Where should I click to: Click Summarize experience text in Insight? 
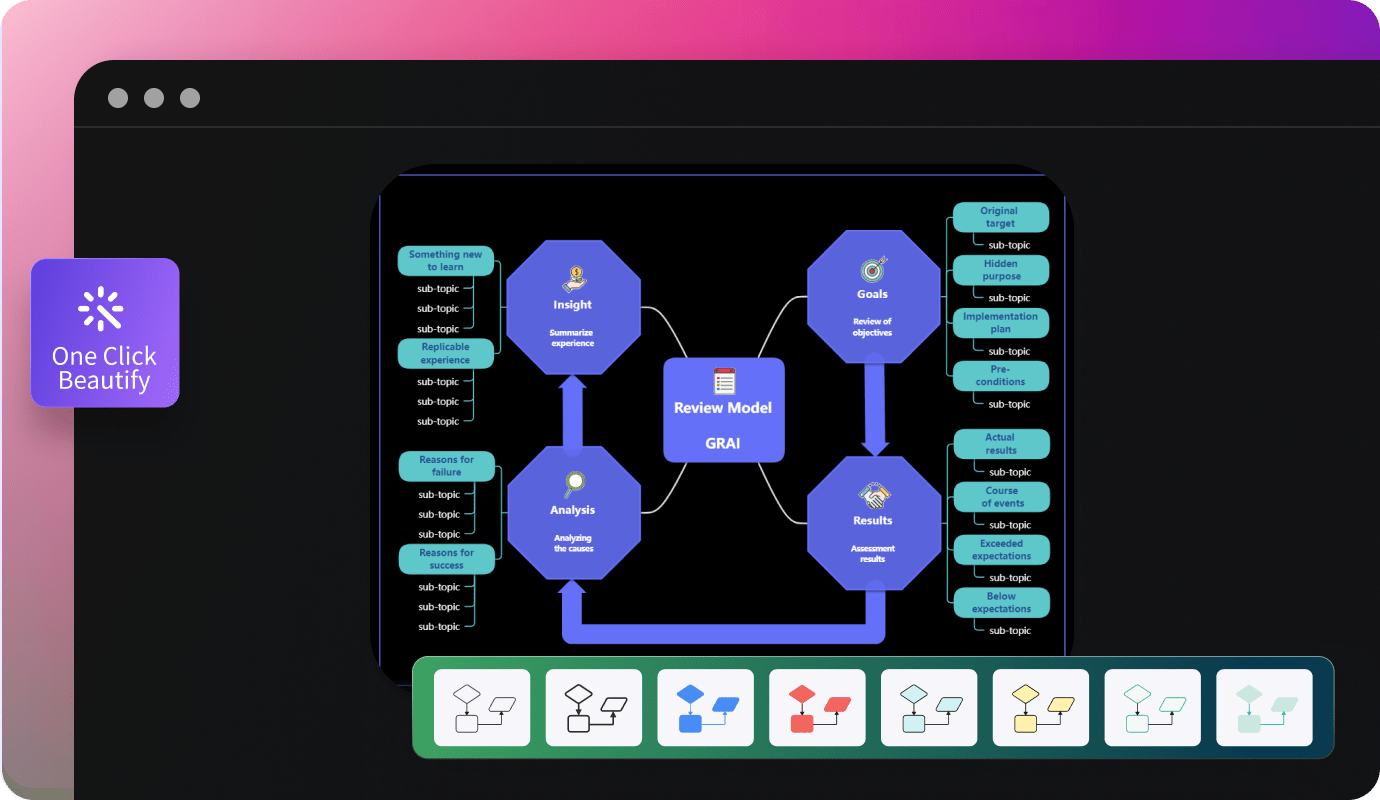(572, 338)
